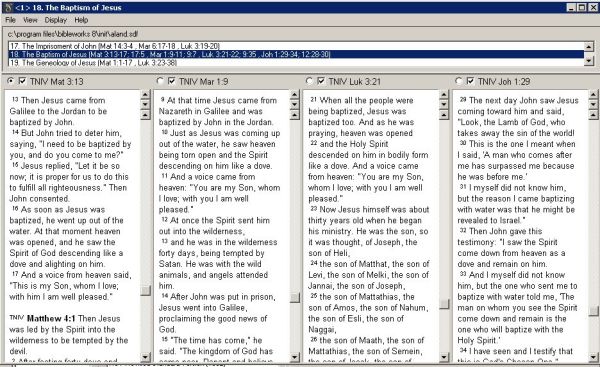The image size is (600, 367).
Task: Select row 19. The Geneology of Jesus
Action: click(297, 62)
